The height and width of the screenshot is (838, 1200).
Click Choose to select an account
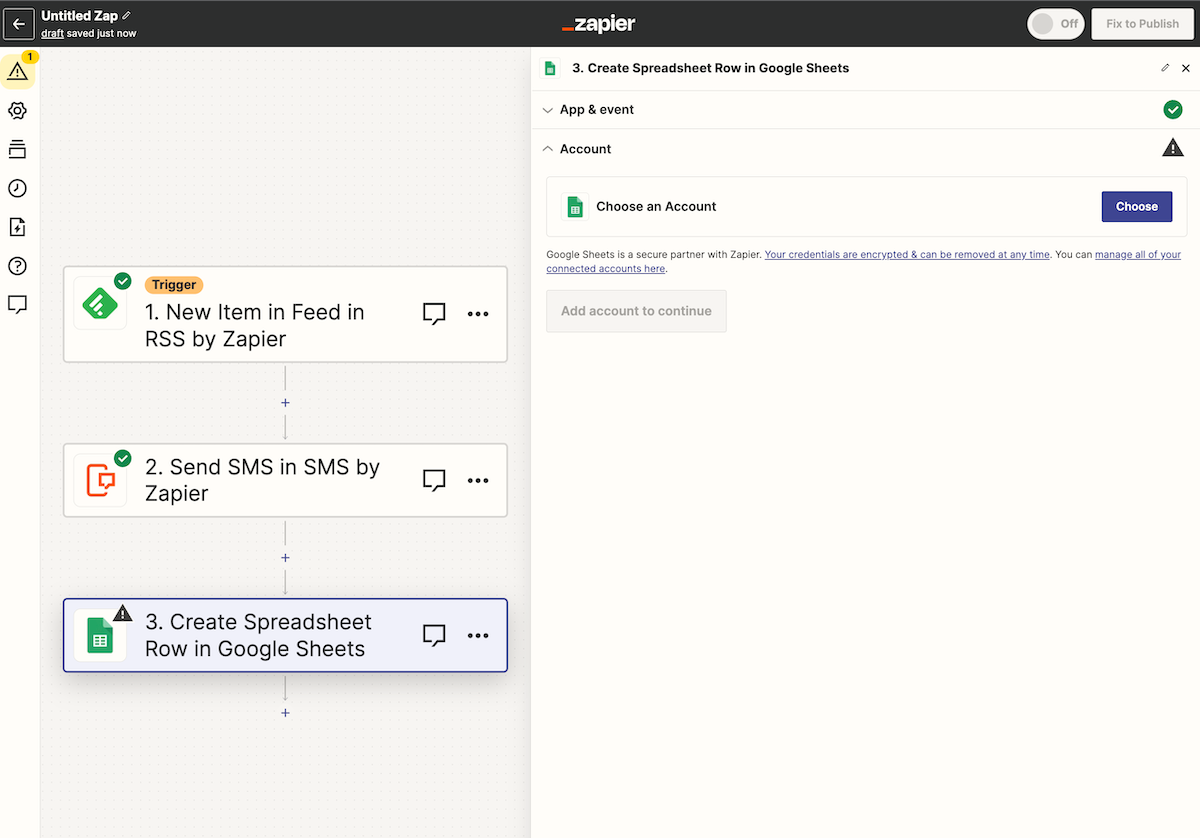pyautogui.click(x=1136, y=206)
